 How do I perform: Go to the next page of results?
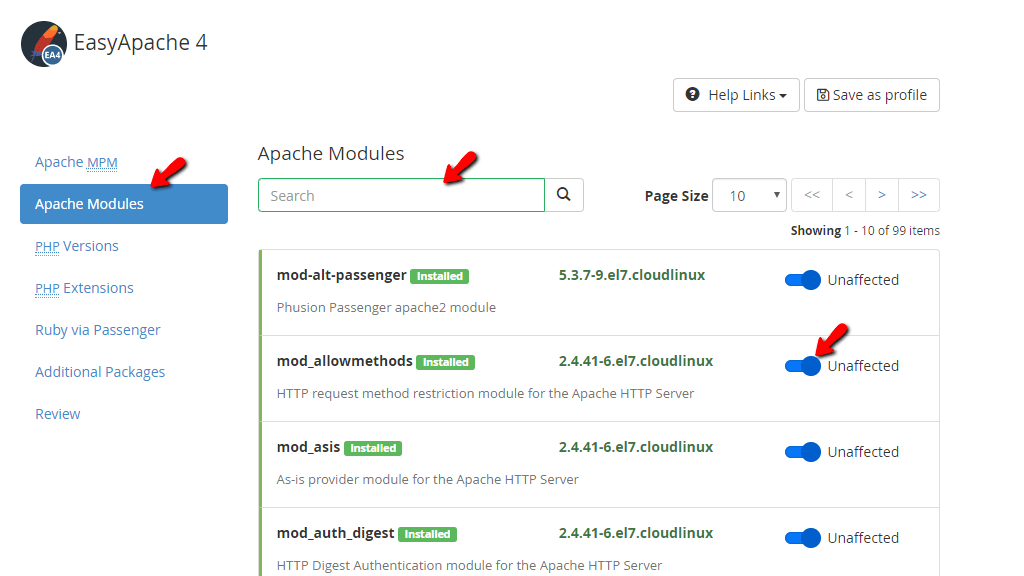(x=882, y=195)
